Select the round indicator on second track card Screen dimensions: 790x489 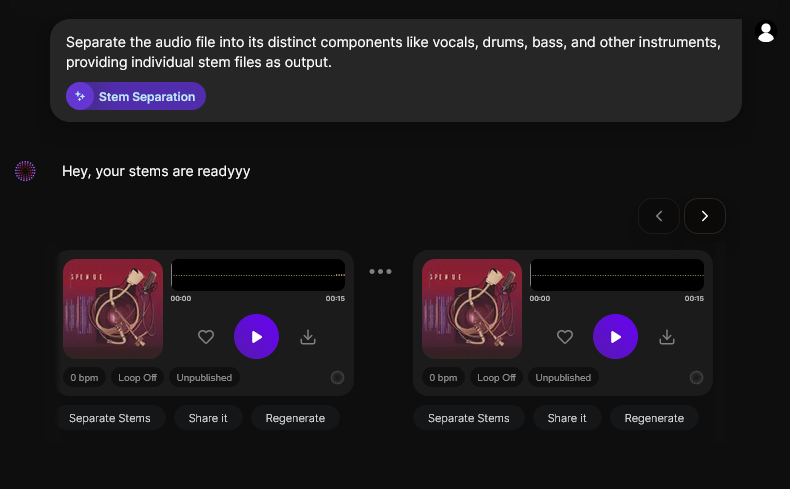pyautogui.click(x=696, y=378)
